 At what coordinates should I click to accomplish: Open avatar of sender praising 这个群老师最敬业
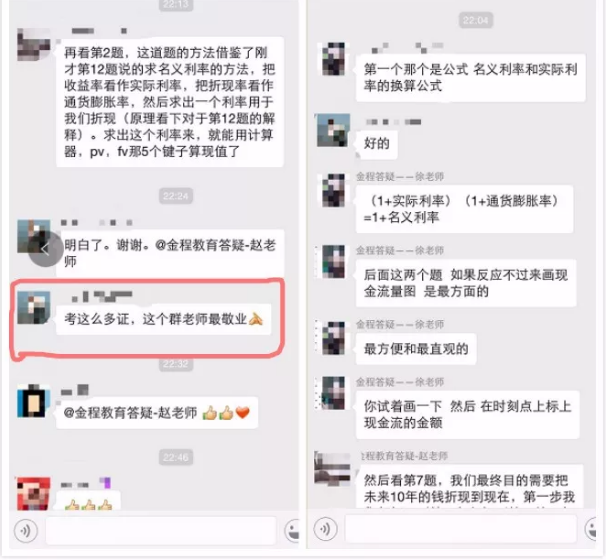tap(34, 307)
